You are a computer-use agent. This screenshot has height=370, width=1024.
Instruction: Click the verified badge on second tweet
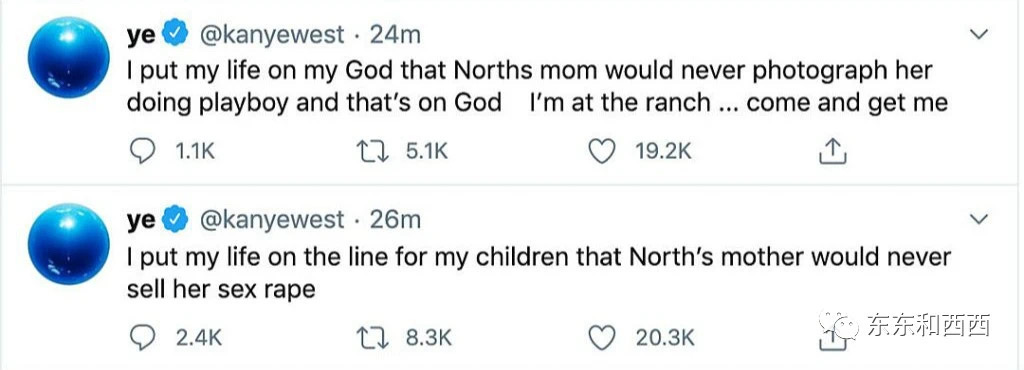(176, 221)
